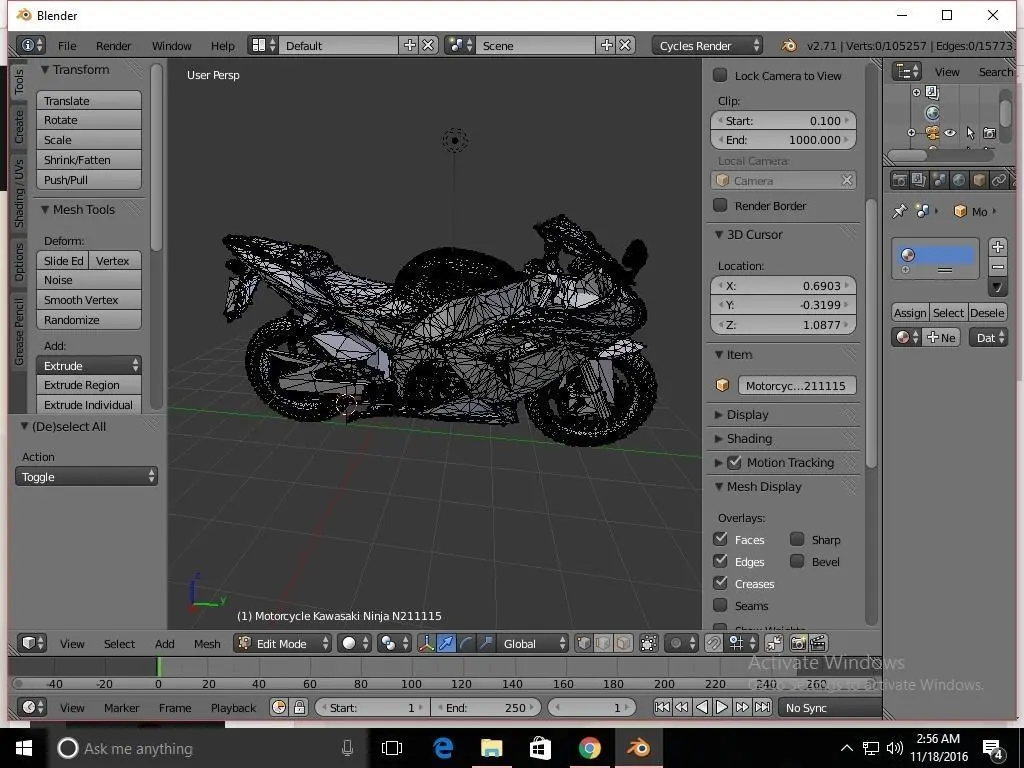Open the Toggle action dropdown
The width and height of the screenshot is (1024, 768).
tap(86, 477)
